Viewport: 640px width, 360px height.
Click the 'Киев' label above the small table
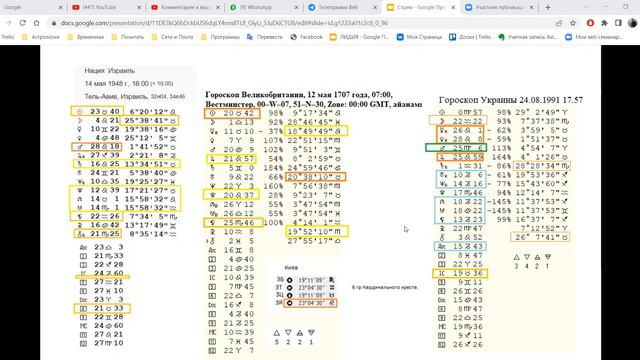(291, 268)
